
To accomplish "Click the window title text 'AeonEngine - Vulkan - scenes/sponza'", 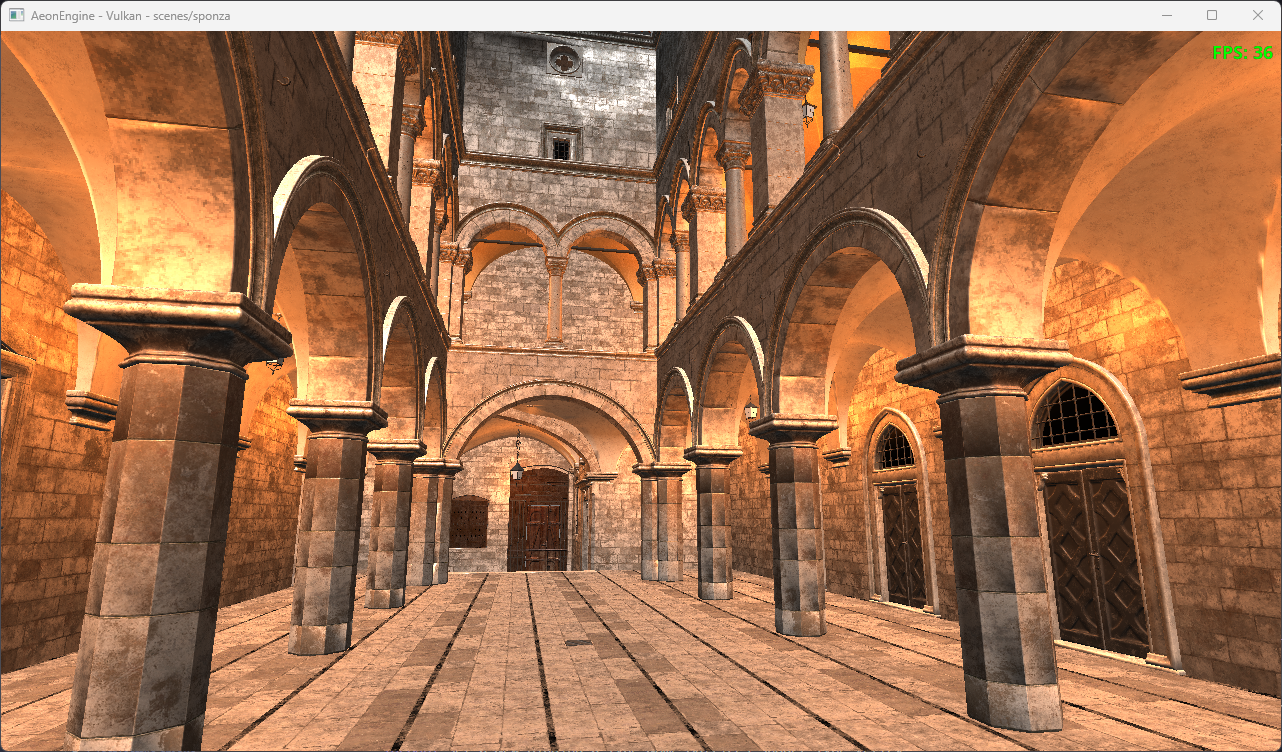I will point(131,15).
